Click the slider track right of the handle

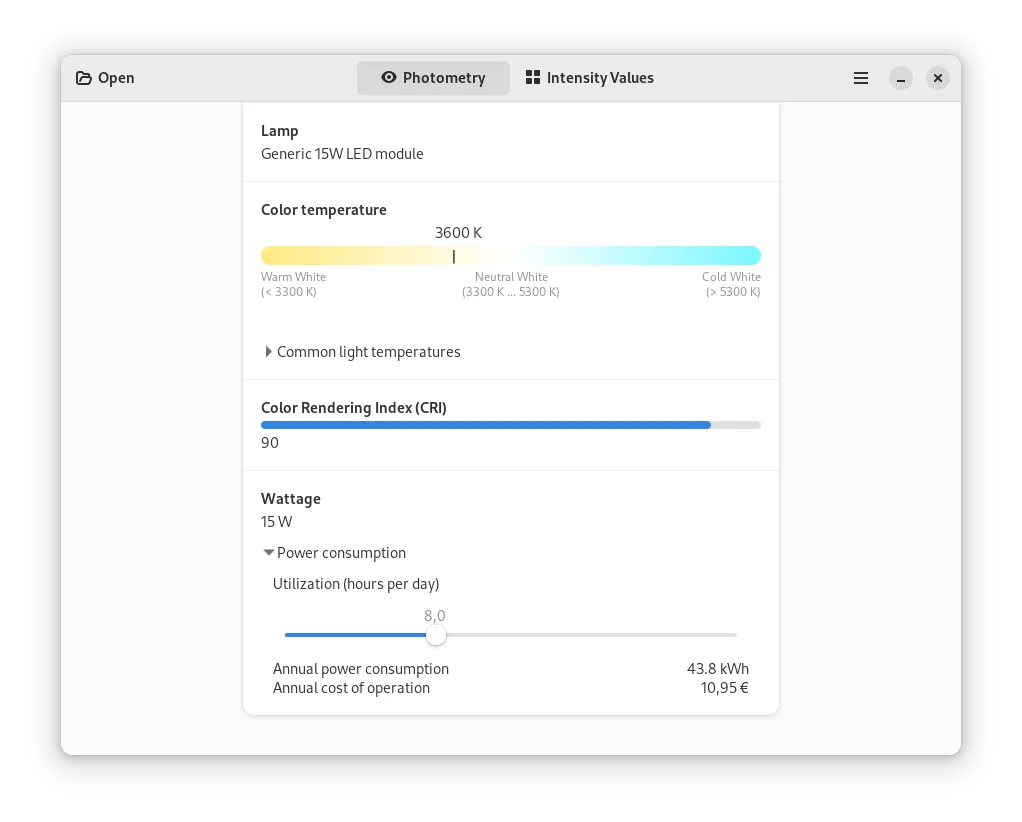tap(600, 635)
